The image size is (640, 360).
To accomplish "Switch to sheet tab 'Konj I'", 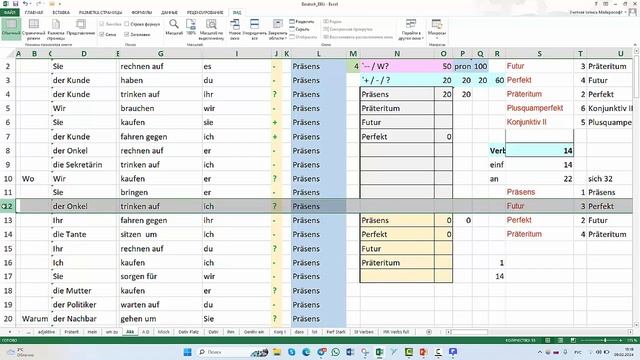I will coord(280,332).
